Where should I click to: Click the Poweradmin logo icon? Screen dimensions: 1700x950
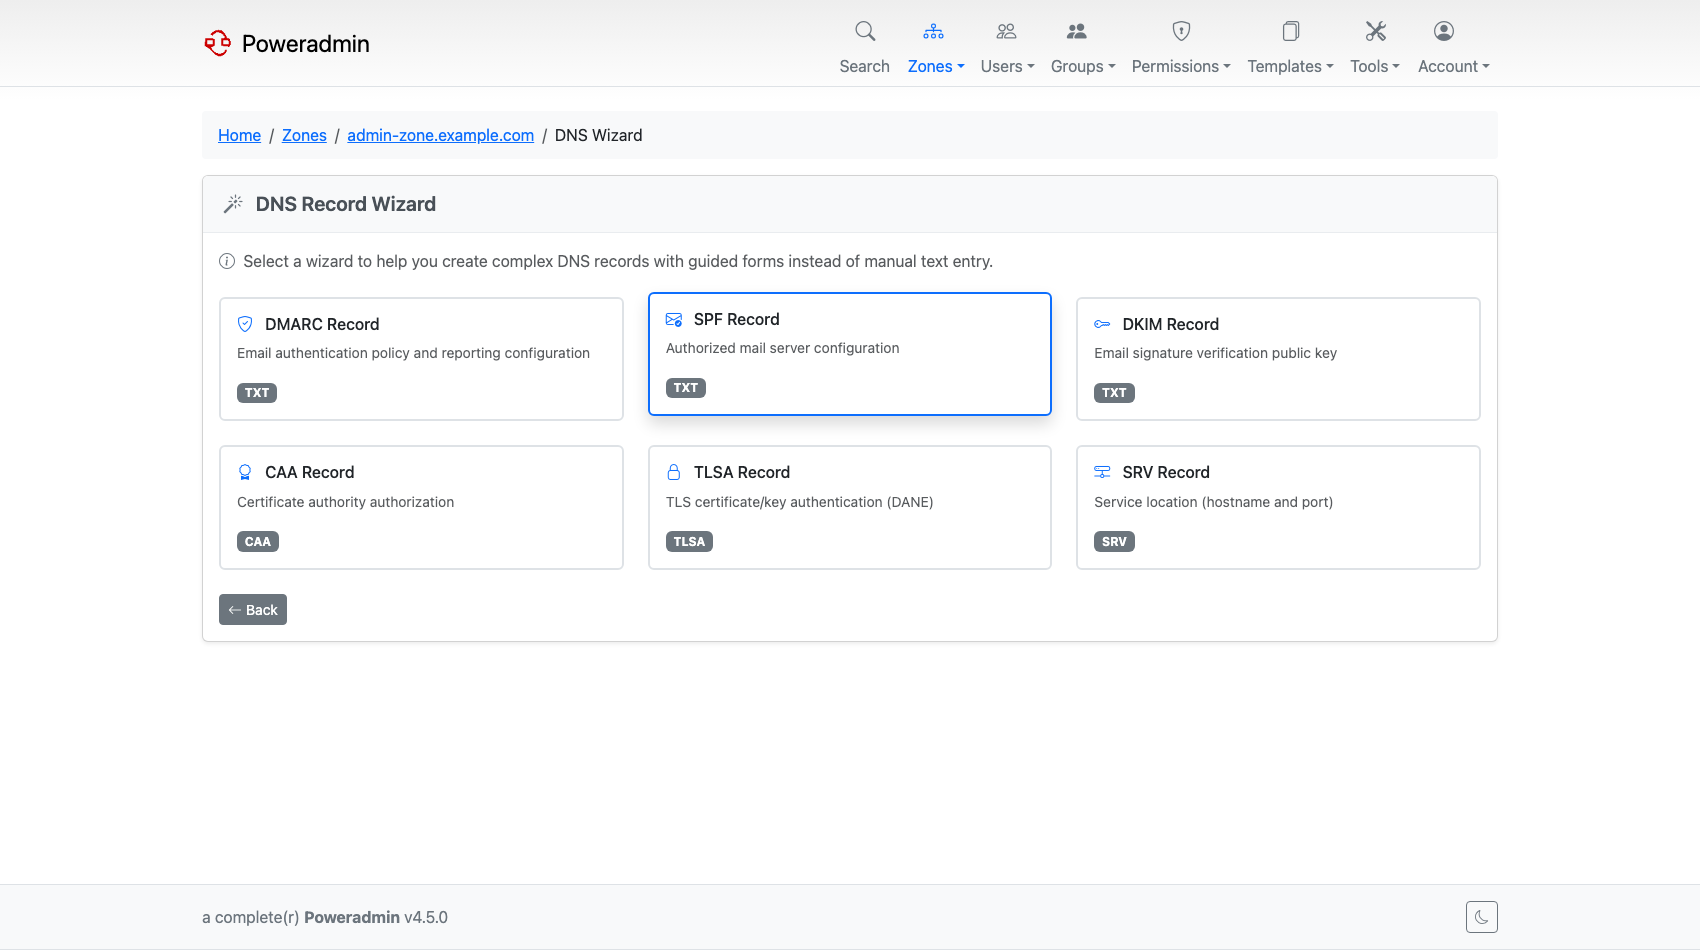[217, 43]
